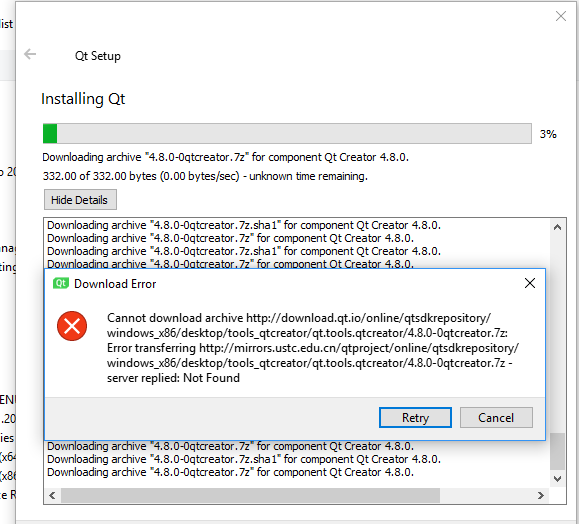
Task: Click log scrollbar up arrow
Action: pos(558,227)
